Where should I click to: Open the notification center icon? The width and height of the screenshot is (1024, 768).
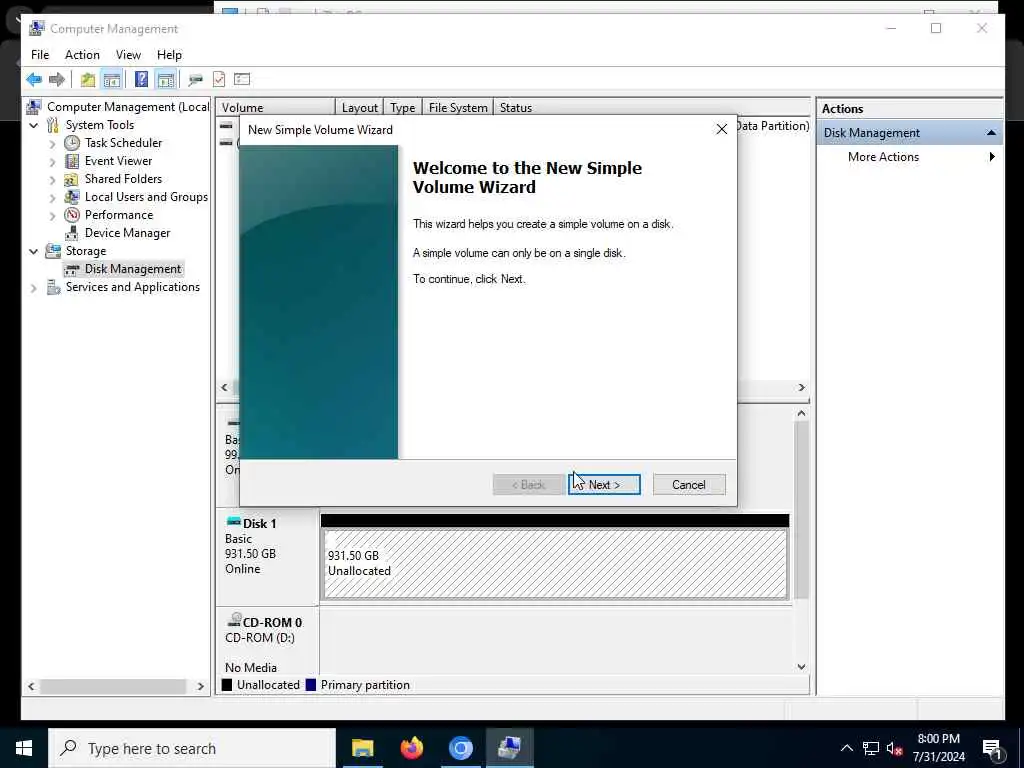[x=993, y=749]
